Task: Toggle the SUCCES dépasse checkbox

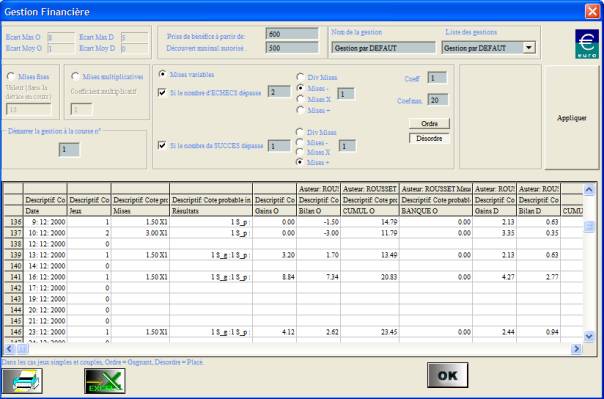Action: click(x=162, y=145)
